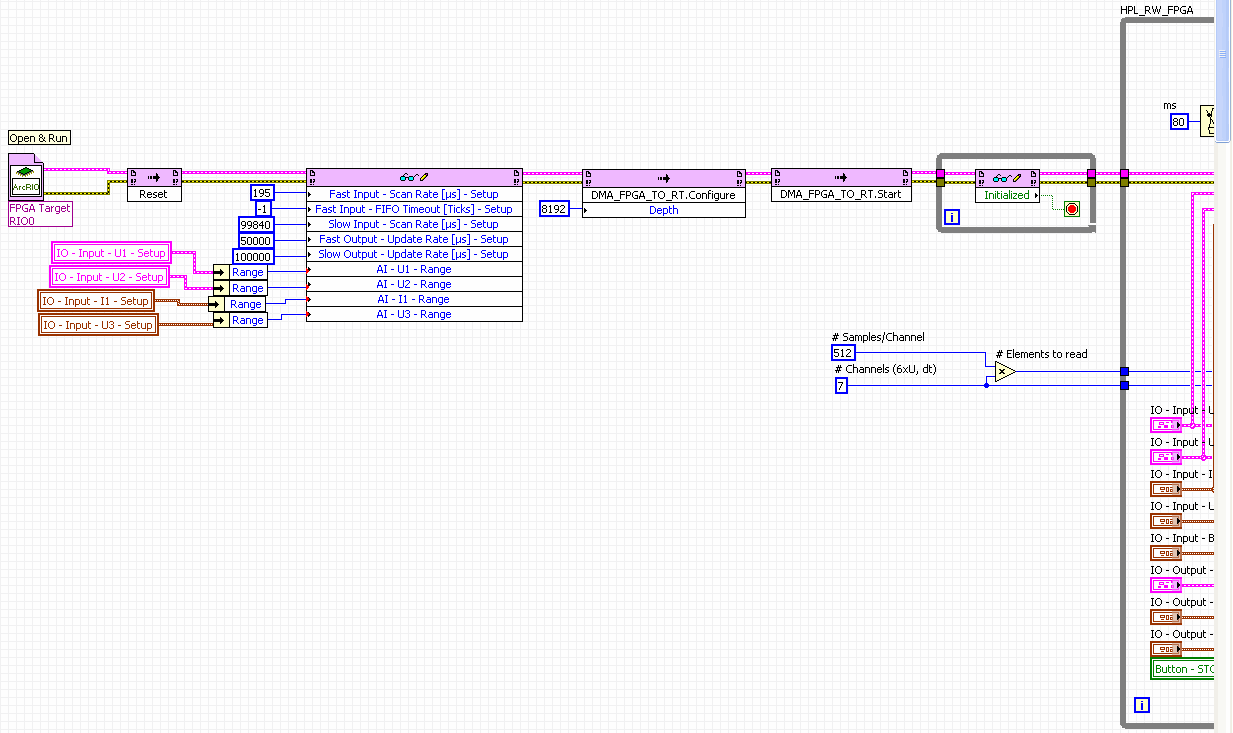Select the first pink IO - Input cluster terminal in HPL_RW_FPGA loop
1233x733 pixels.
coord(1166,425)
